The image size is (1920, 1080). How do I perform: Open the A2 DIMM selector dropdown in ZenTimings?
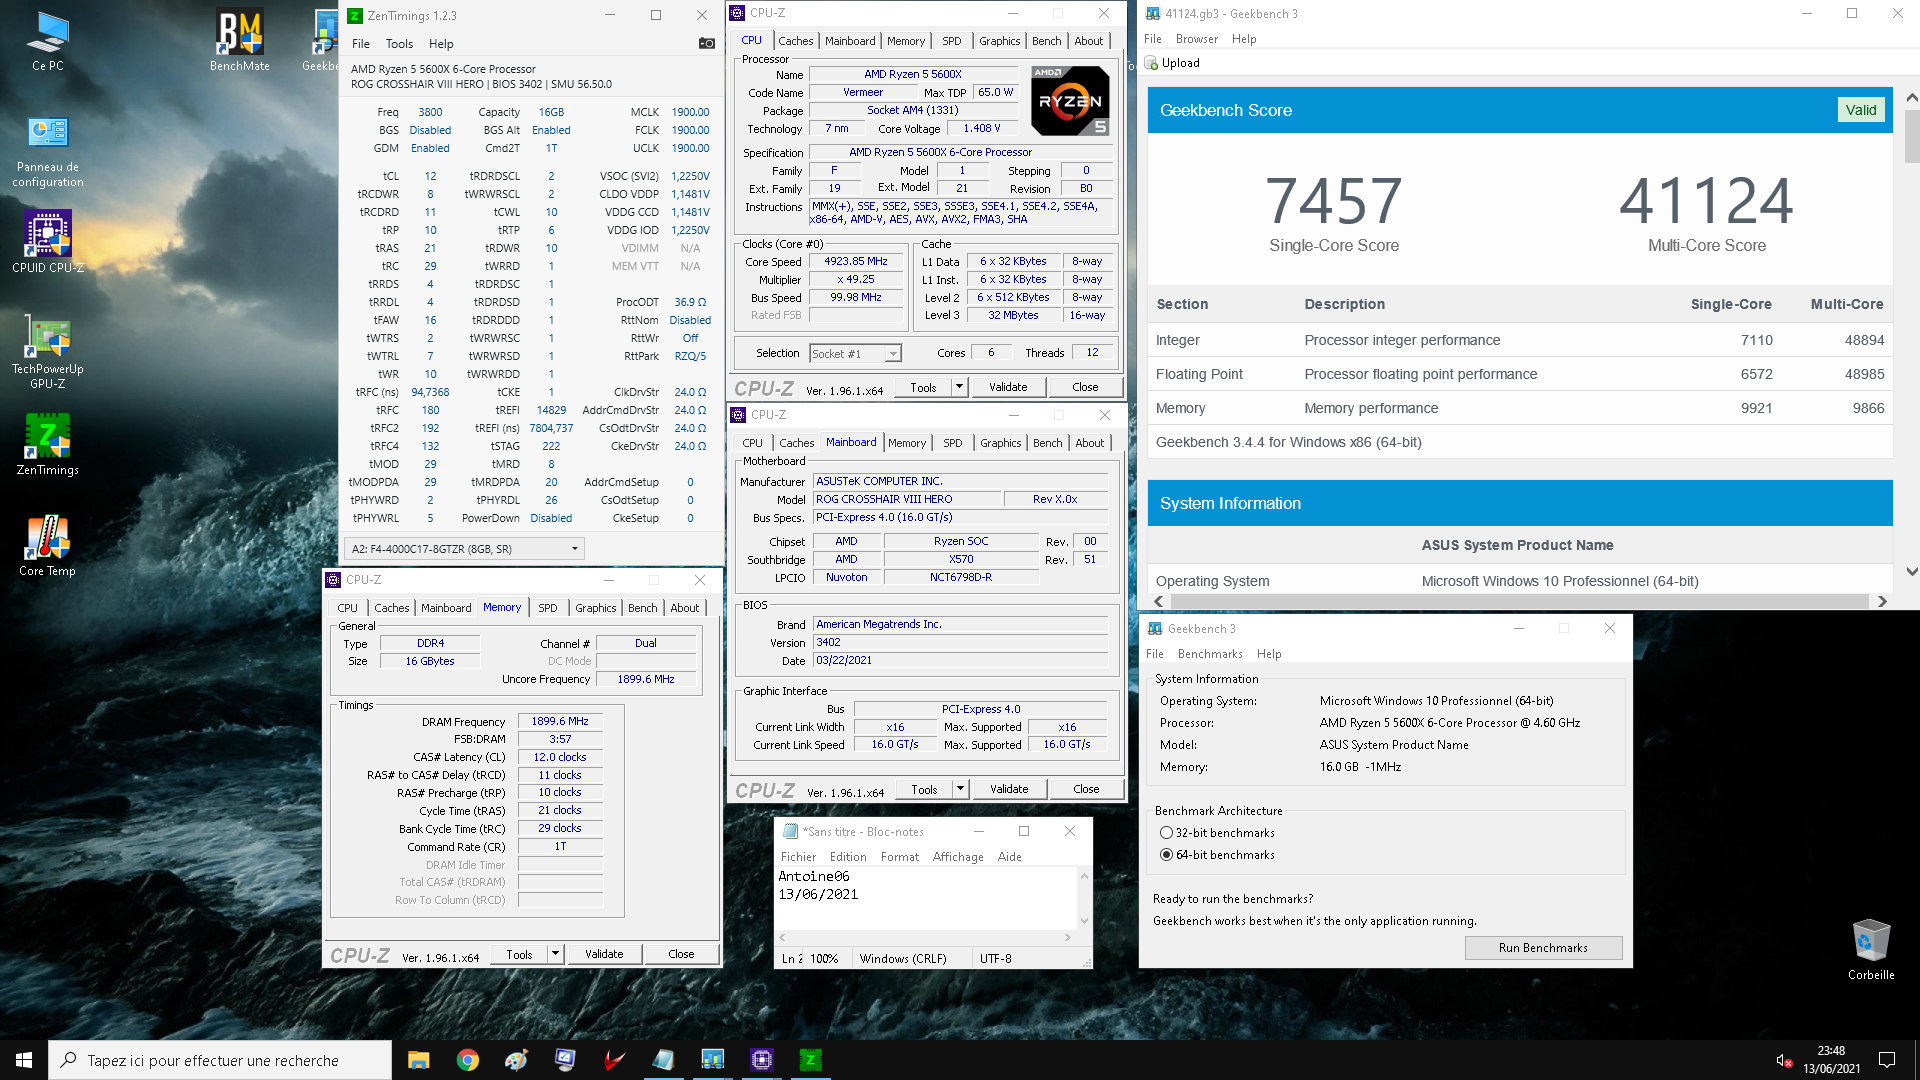(x=464, y=548)
